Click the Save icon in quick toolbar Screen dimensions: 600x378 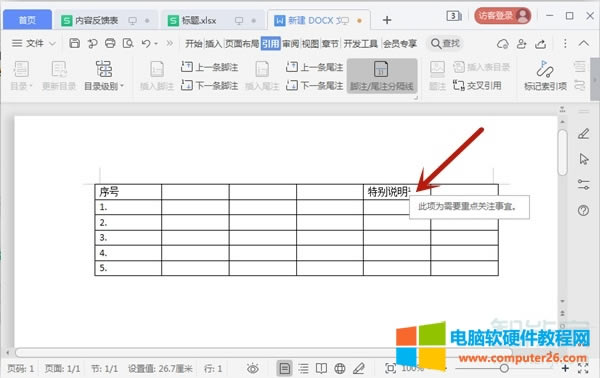tap(75, 43)
